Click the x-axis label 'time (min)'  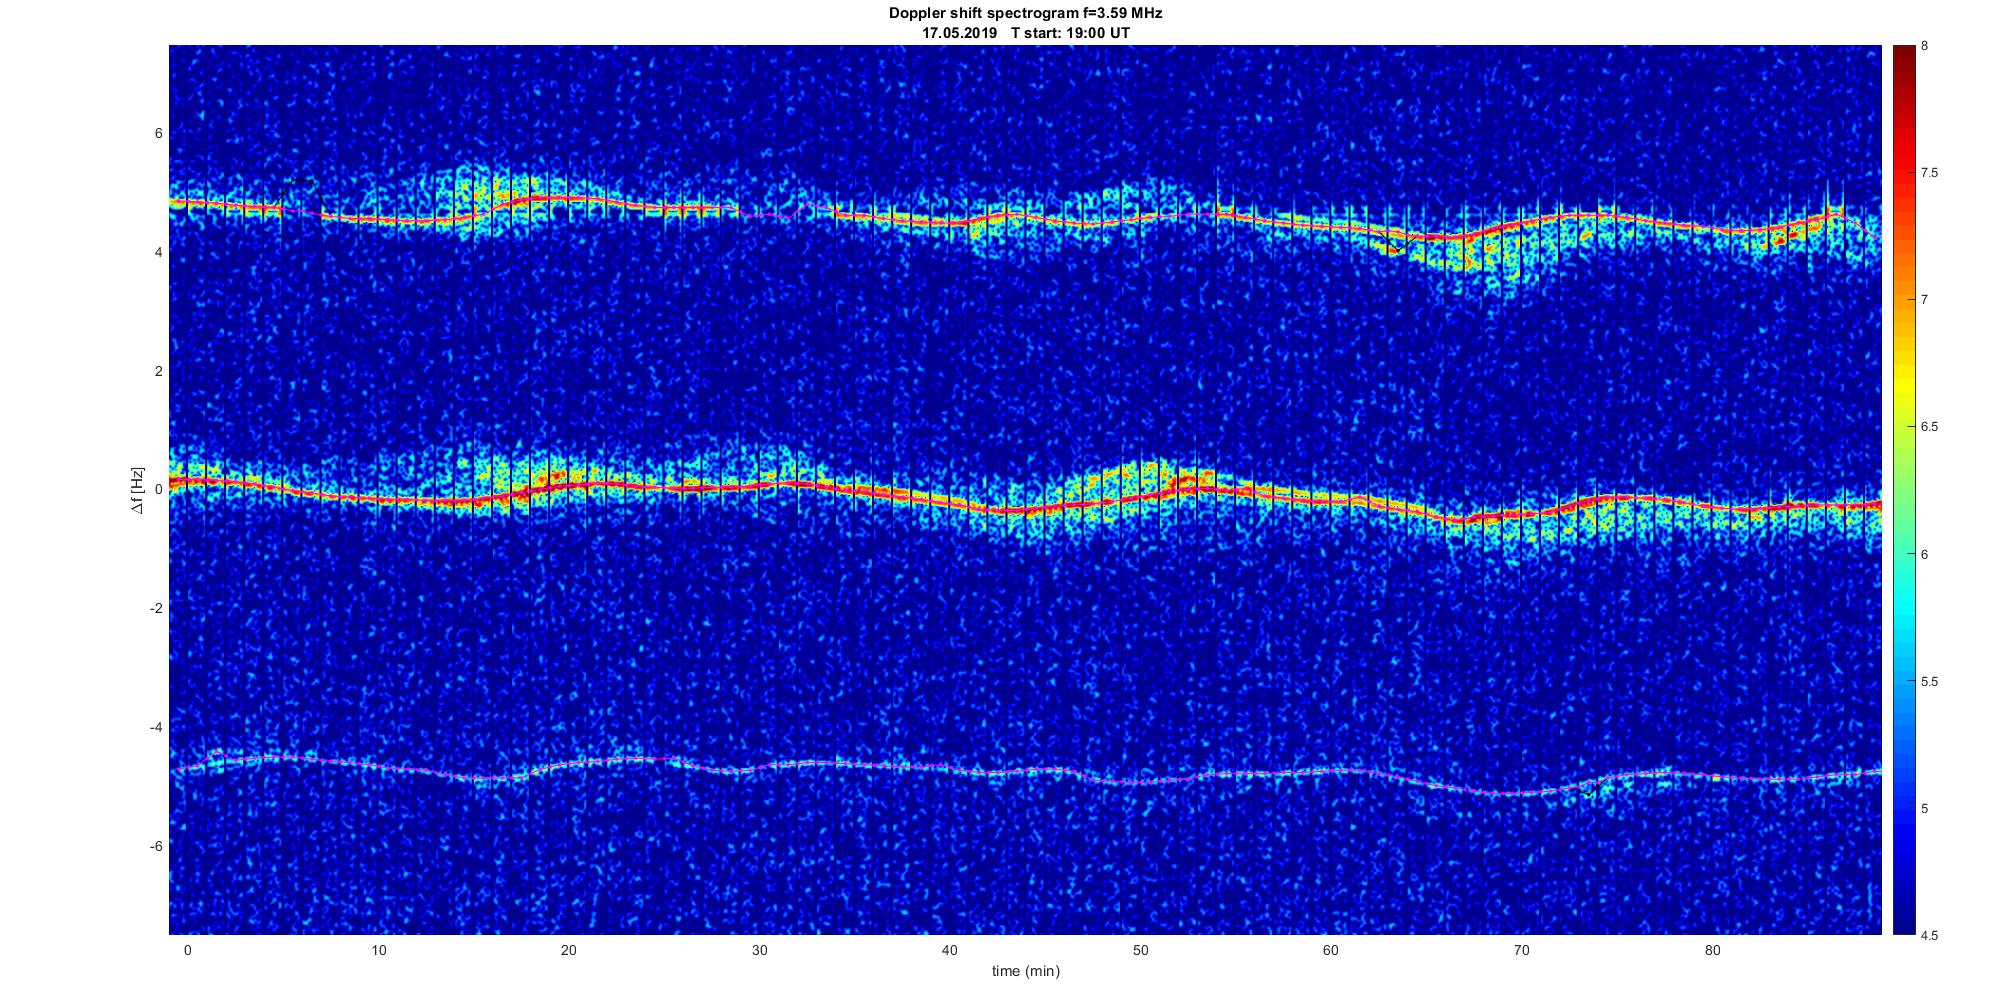tap(1025, 971)
